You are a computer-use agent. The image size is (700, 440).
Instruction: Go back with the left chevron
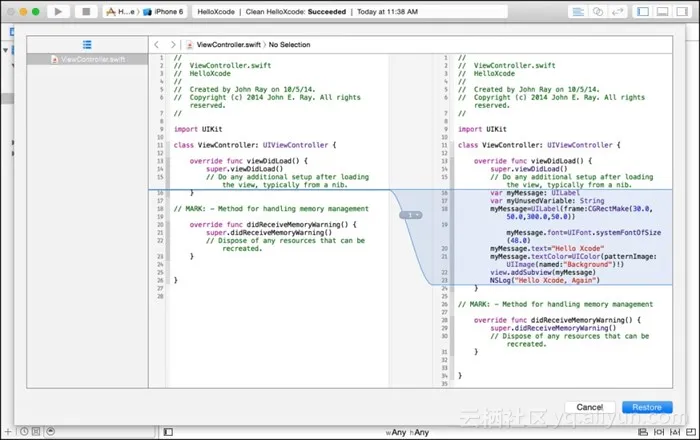pos(156,45)
